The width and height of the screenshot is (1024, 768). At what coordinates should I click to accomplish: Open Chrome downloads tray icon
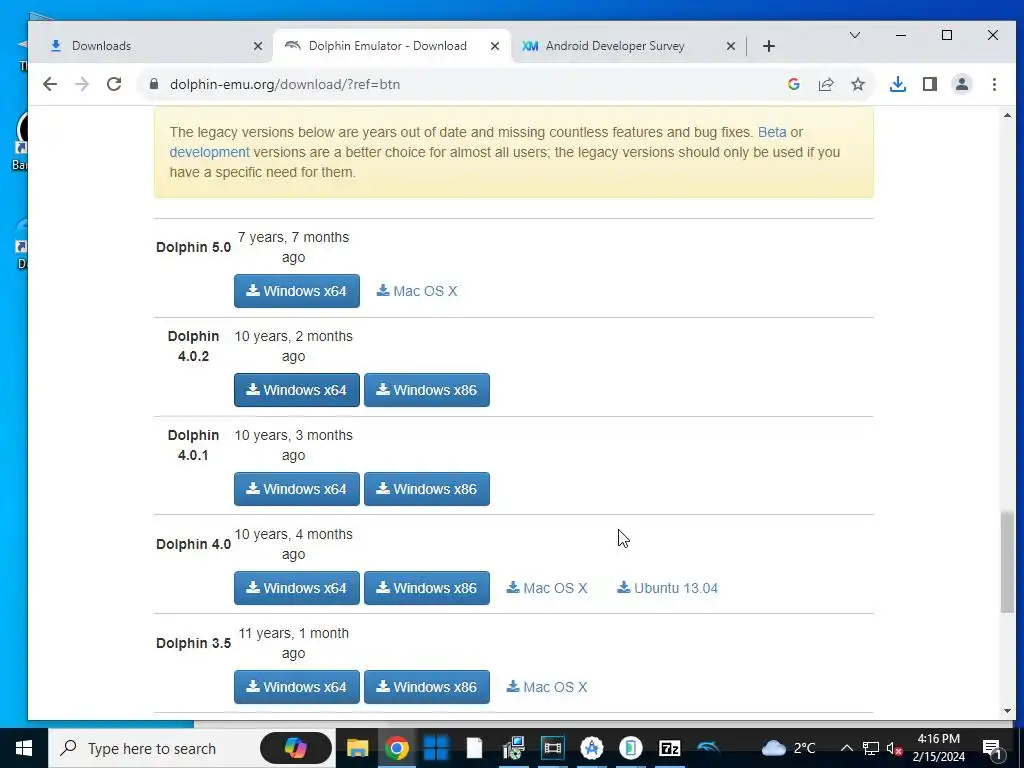pos(898,84)
